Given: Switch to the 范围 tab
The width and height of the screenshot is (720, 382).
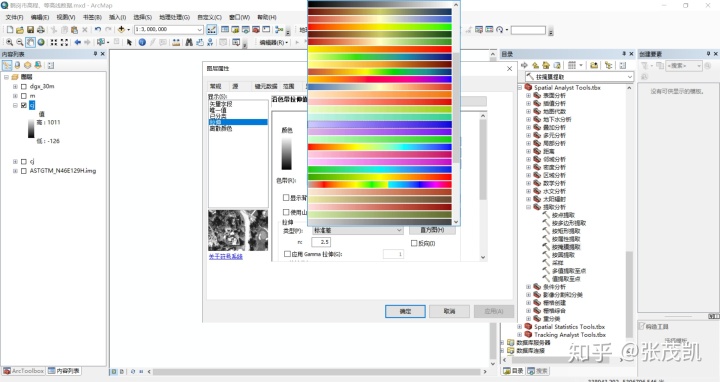Looking at the screenshot, I should click(289, 86).
